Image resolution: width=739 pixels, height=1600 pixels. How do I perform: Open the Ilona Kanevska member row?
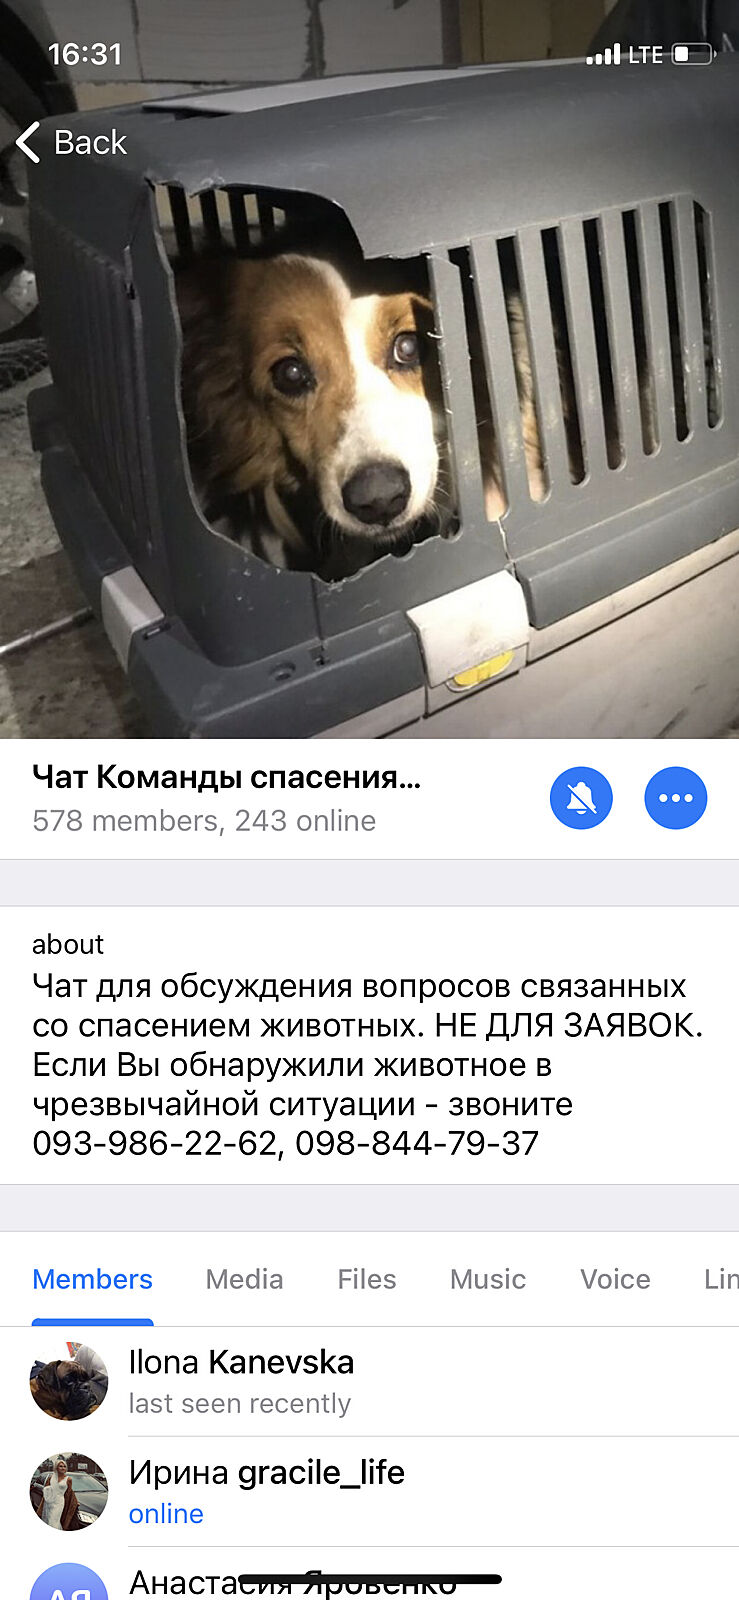(369, 1382)
